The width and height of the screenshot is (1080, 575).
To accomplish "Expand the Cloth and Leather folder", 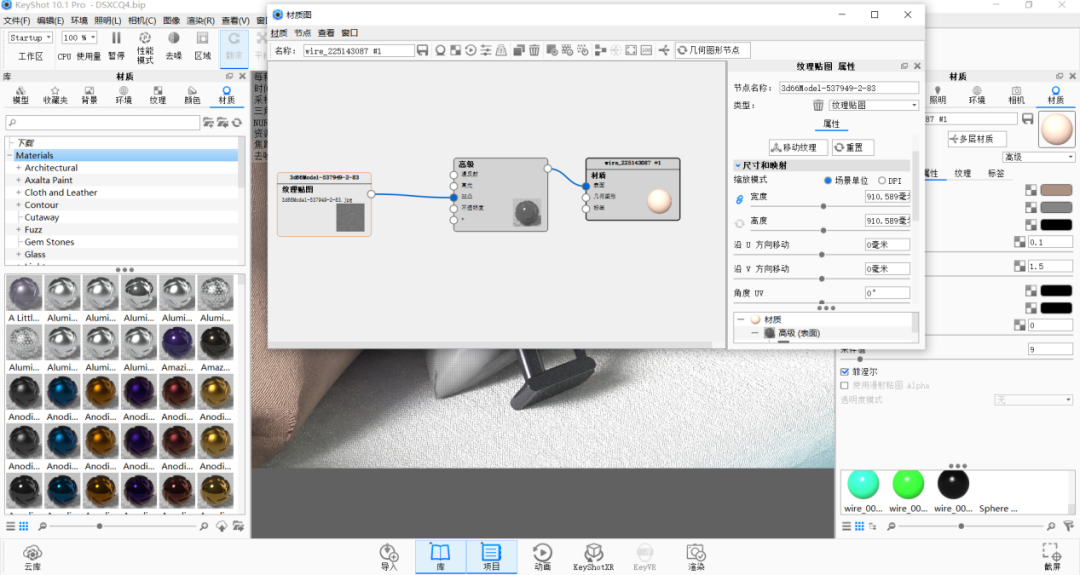I will (19, 193).
